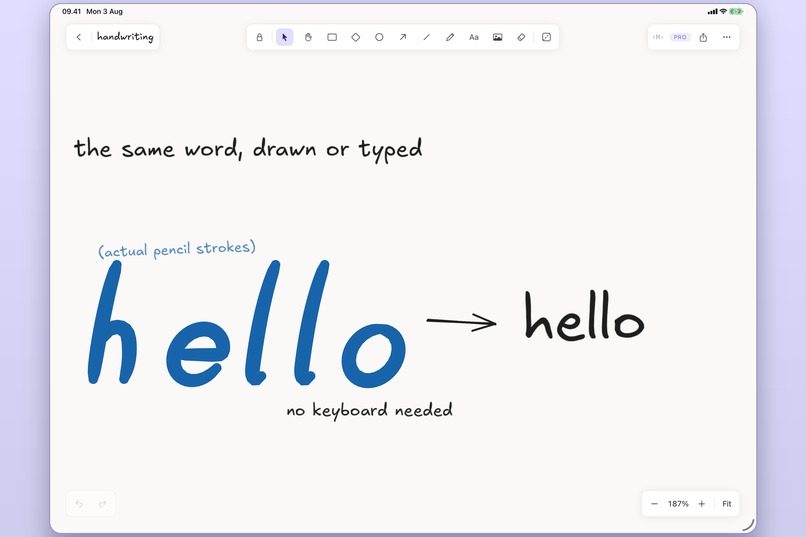
Task: Click the M icon beside PRO
Action: (x=658, y=37)
